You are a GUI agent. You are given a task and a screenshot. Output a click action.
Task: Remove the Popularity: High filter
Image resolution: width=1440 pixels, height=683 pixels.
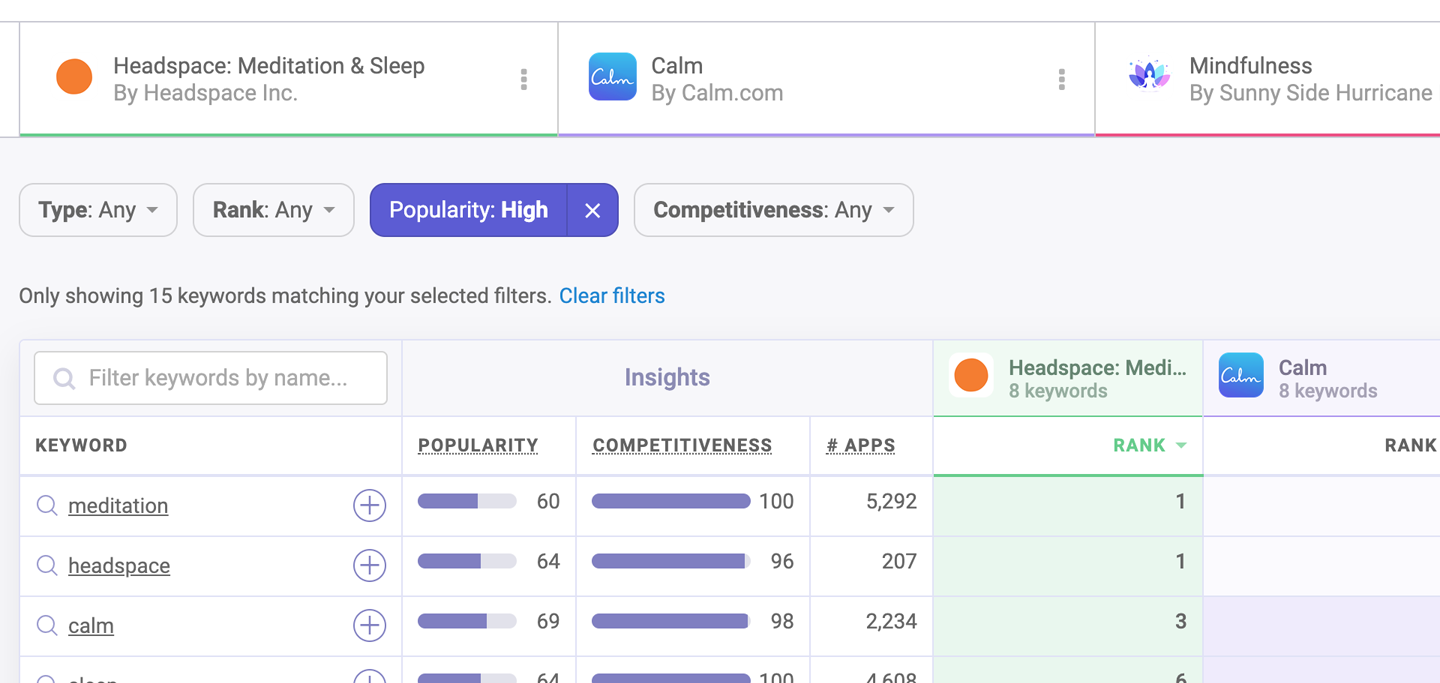pyautogui.click(x=593, y=210)
